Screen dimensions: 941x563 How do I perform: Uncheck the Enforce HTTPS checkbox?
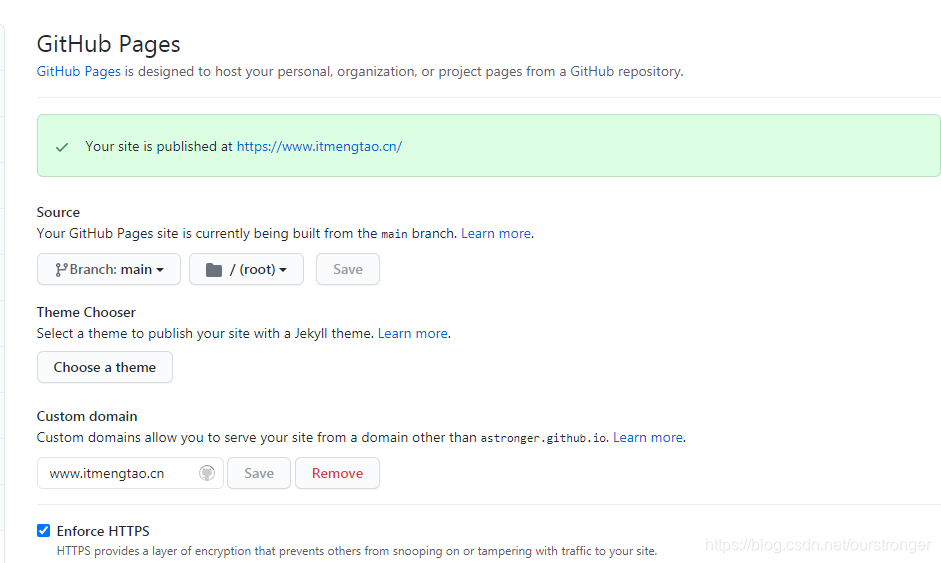tap(43, 531)
